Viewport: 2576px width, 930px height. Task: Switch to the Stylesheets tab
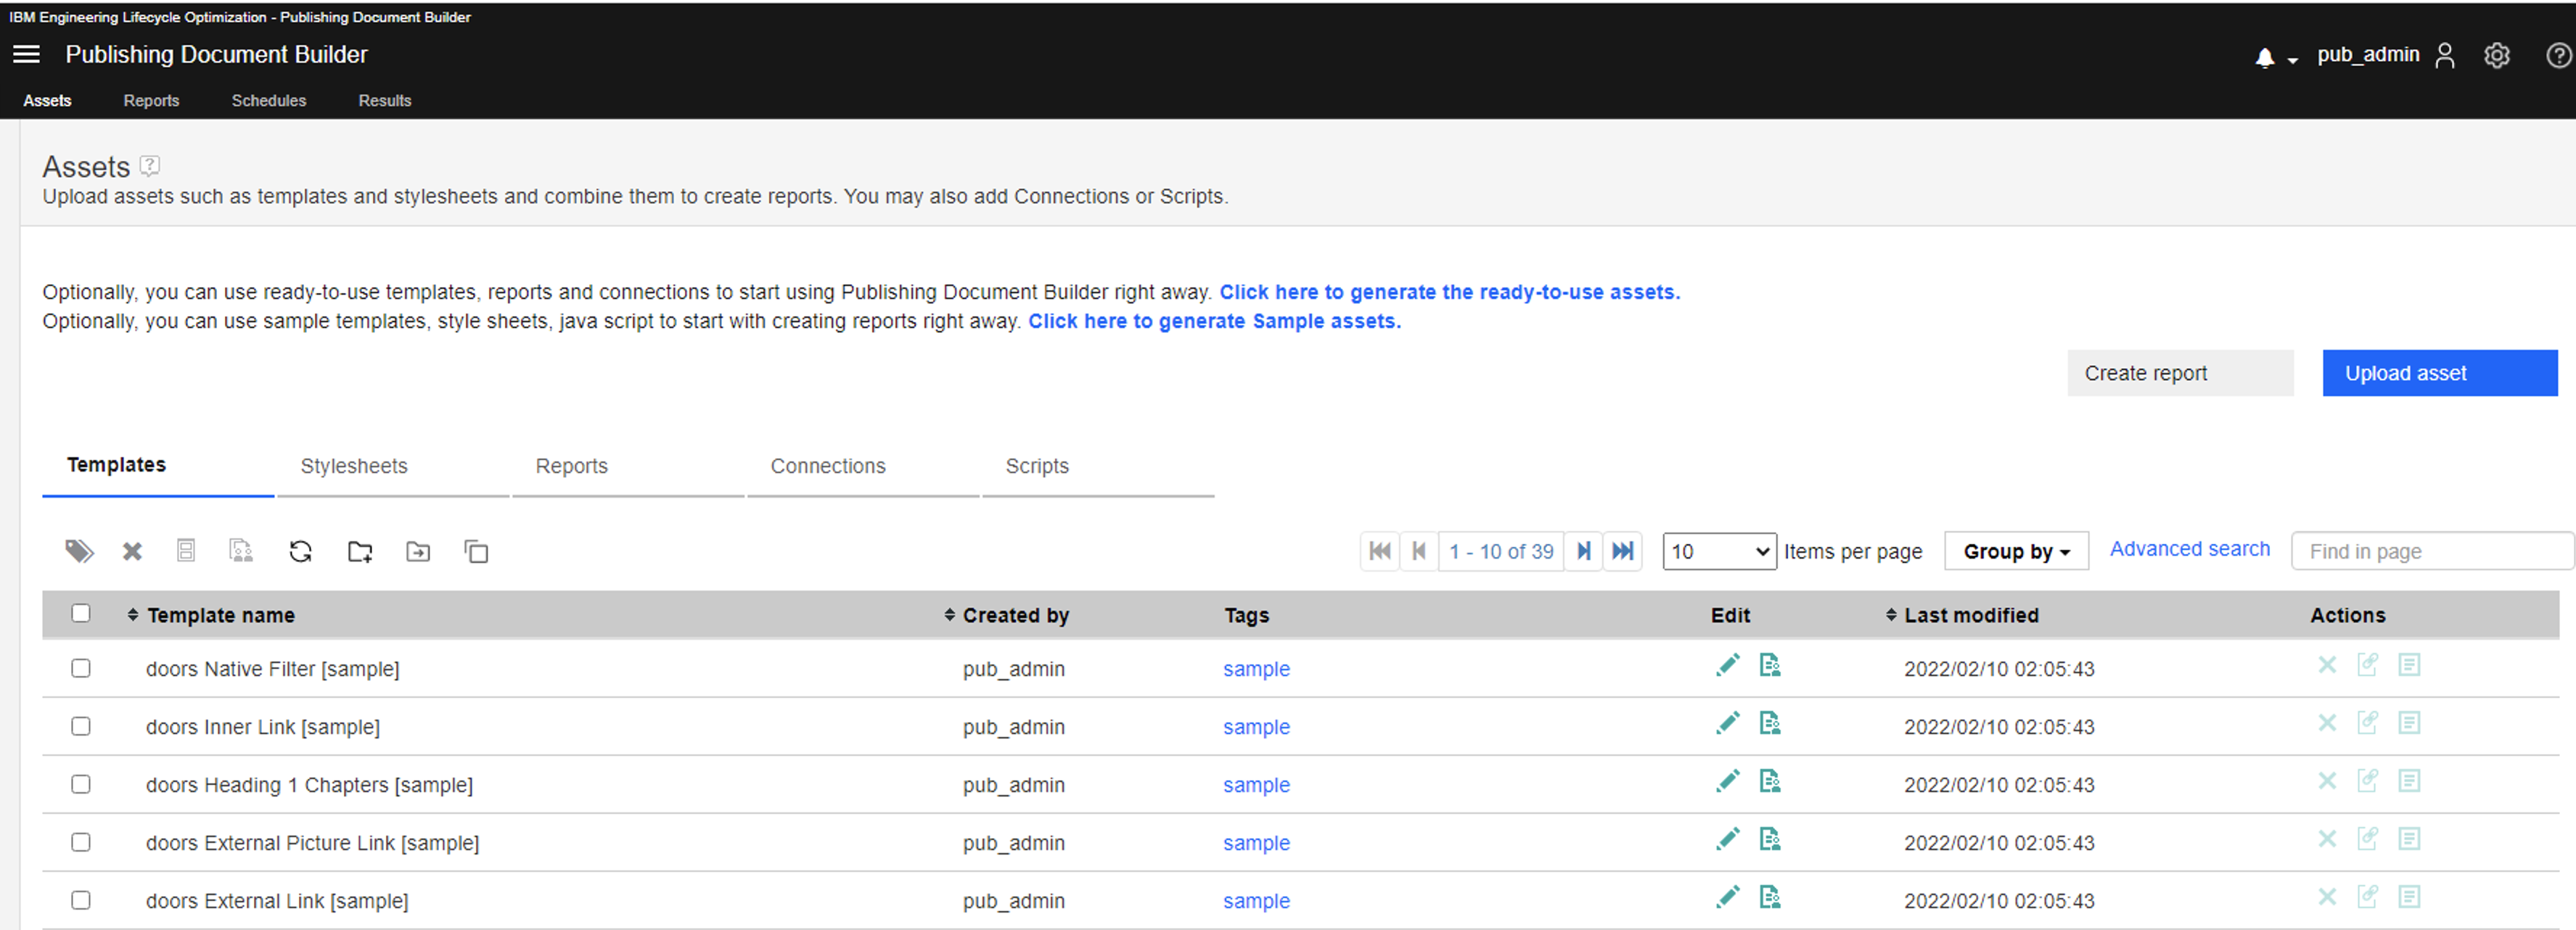coord(354,466)
